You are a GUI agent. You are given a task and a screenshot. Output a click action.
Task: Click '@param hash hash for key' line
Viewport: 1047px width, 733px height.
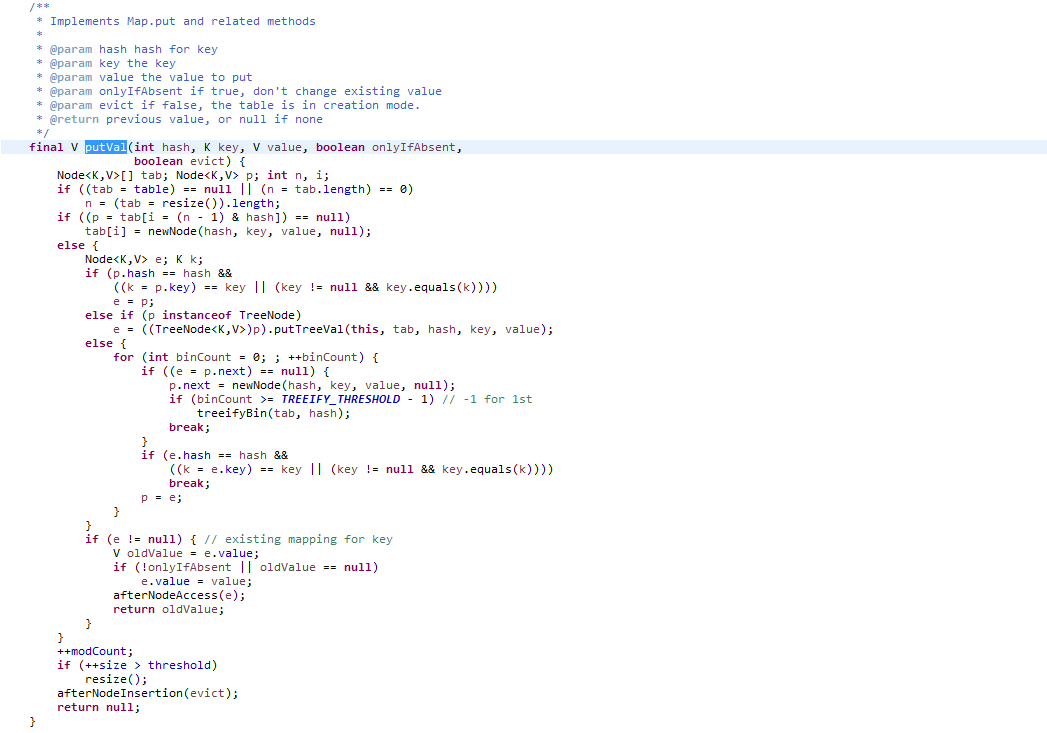tap(133, 49)
